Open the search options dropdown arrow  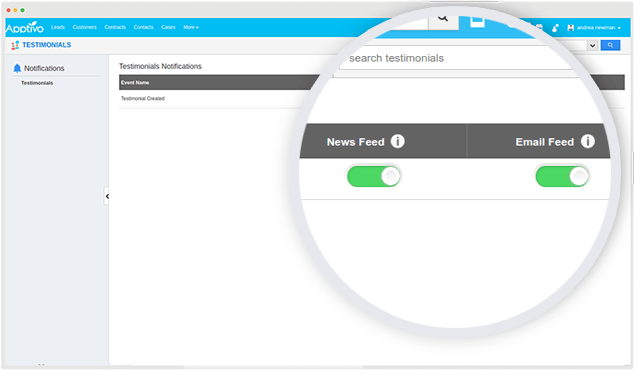click(592, 45)
